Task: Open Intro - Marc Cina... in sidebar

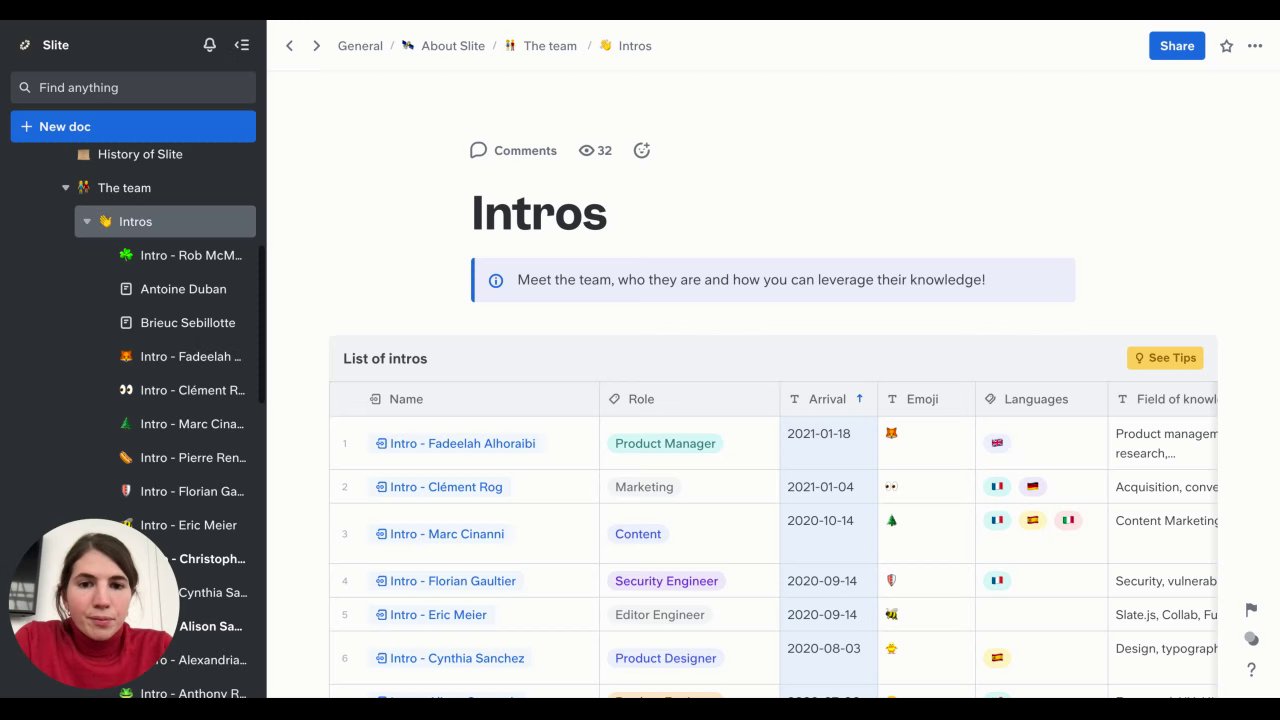Action: (x=192, y=424)
